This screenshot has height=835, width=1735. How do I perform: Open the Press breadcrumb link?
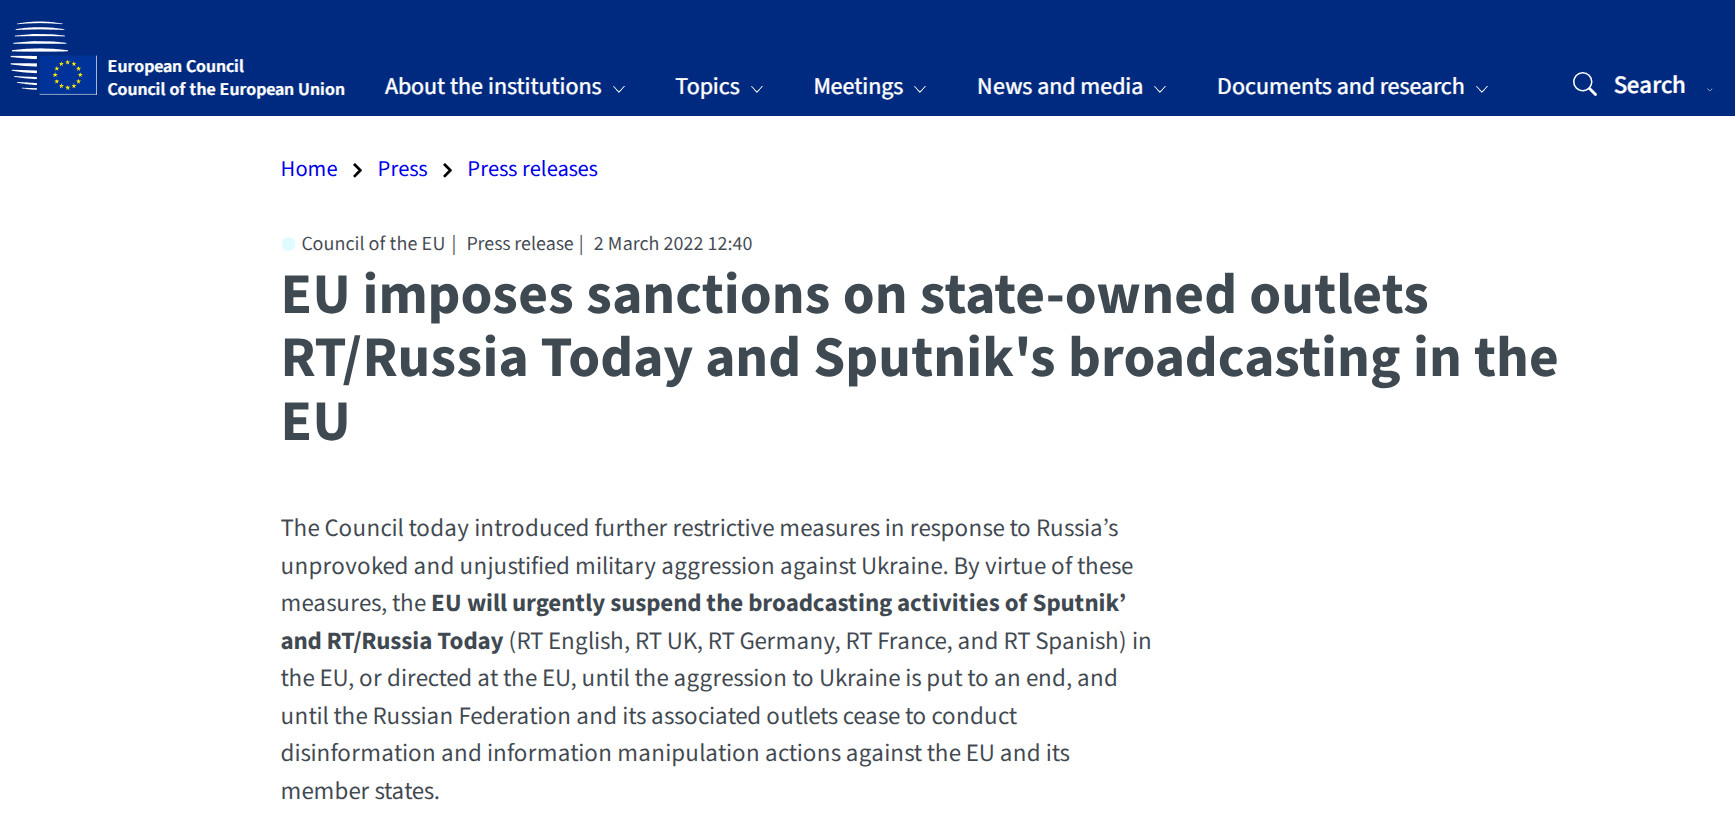[x=402, y=169]
